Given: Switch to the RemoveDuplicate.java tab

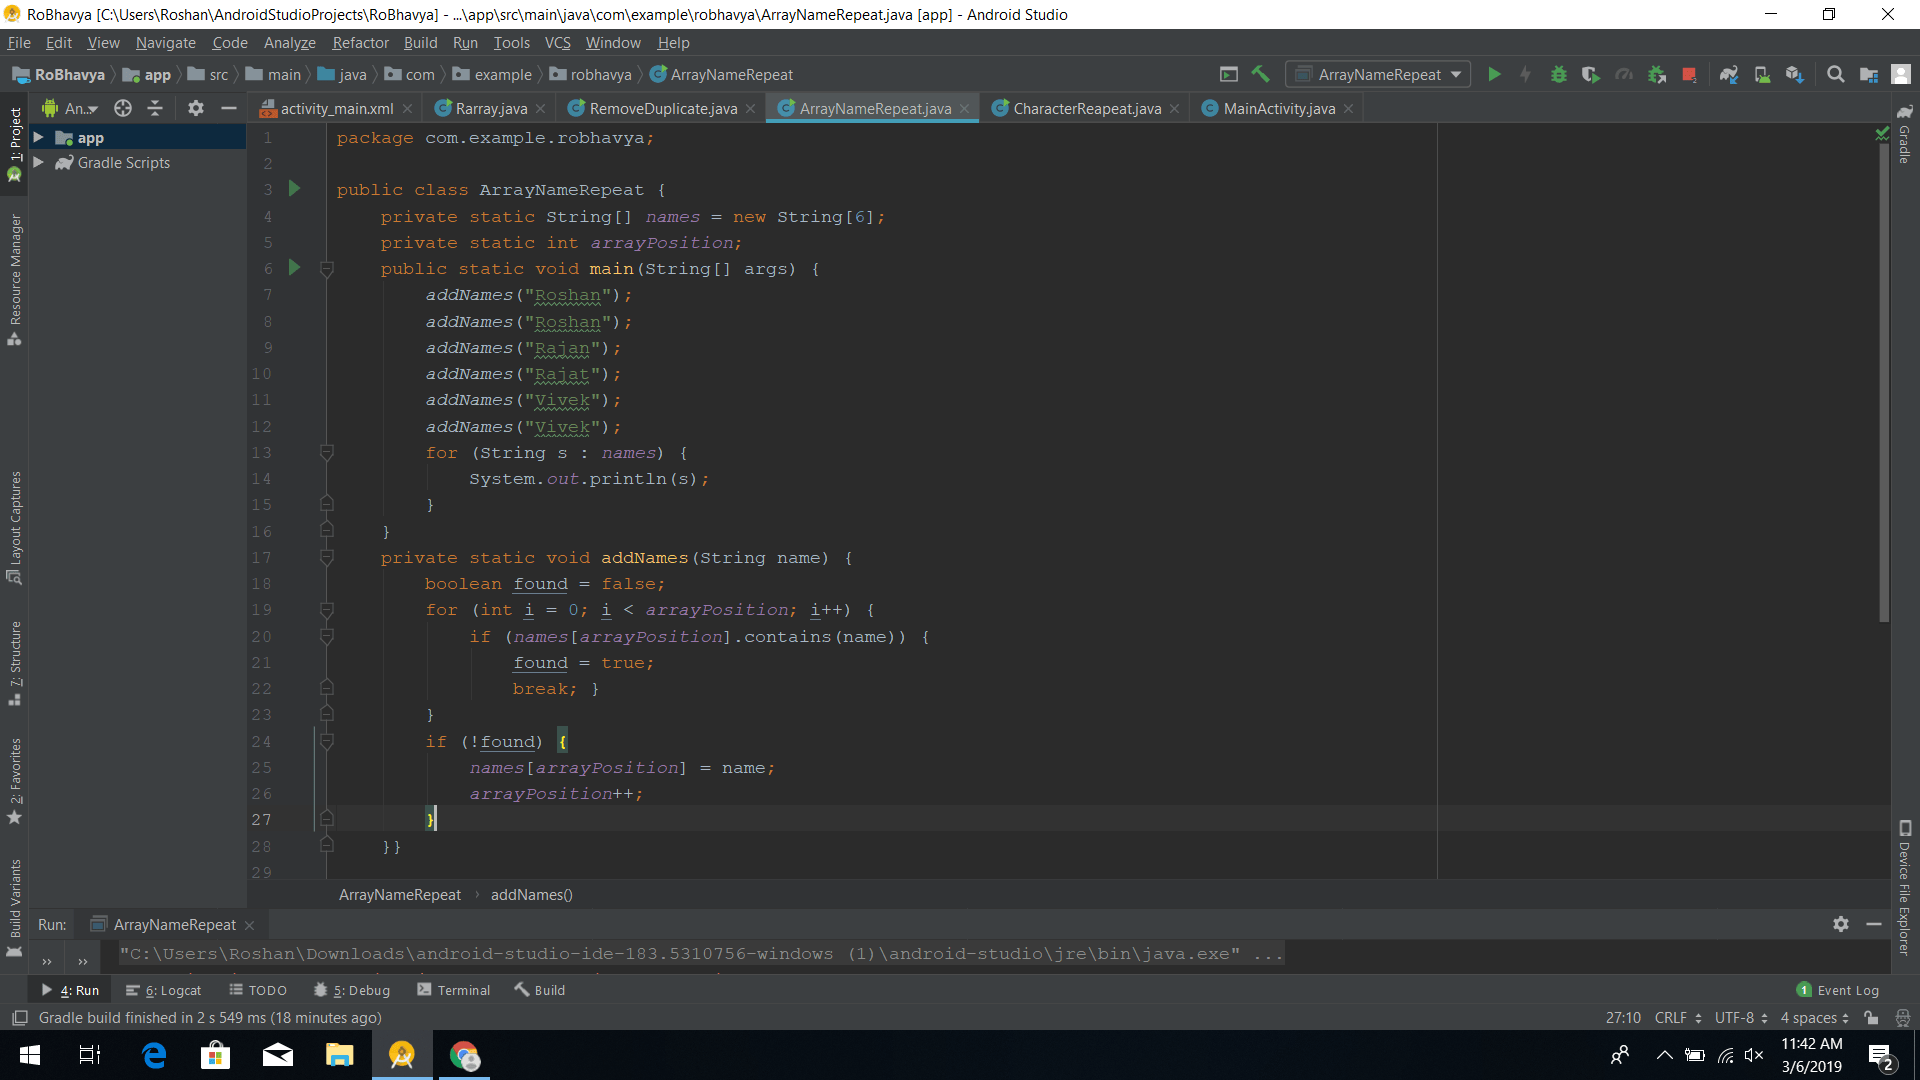Looking at the screenshot, I should pyautogui.click(x=662, y=108).
